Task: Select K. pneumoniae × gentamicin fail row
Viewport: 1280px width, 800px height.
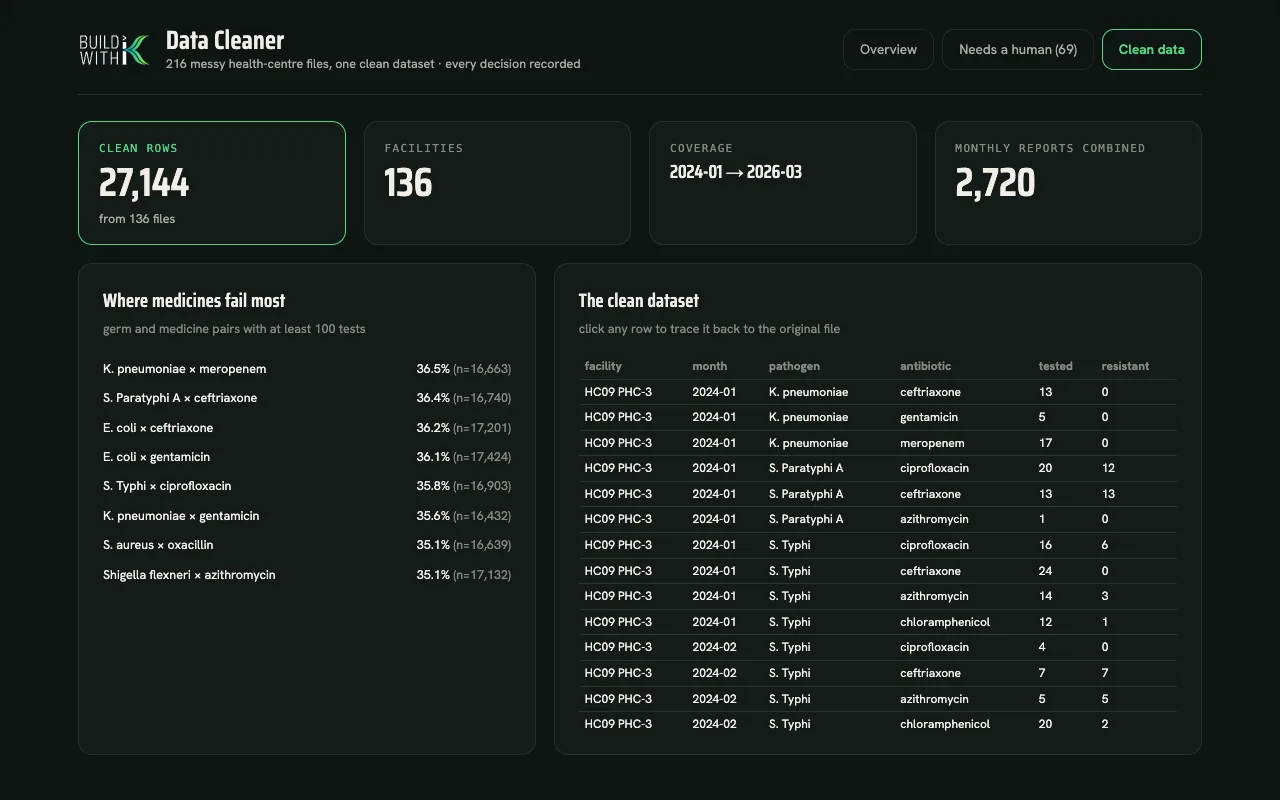Action: click(307, 516)
